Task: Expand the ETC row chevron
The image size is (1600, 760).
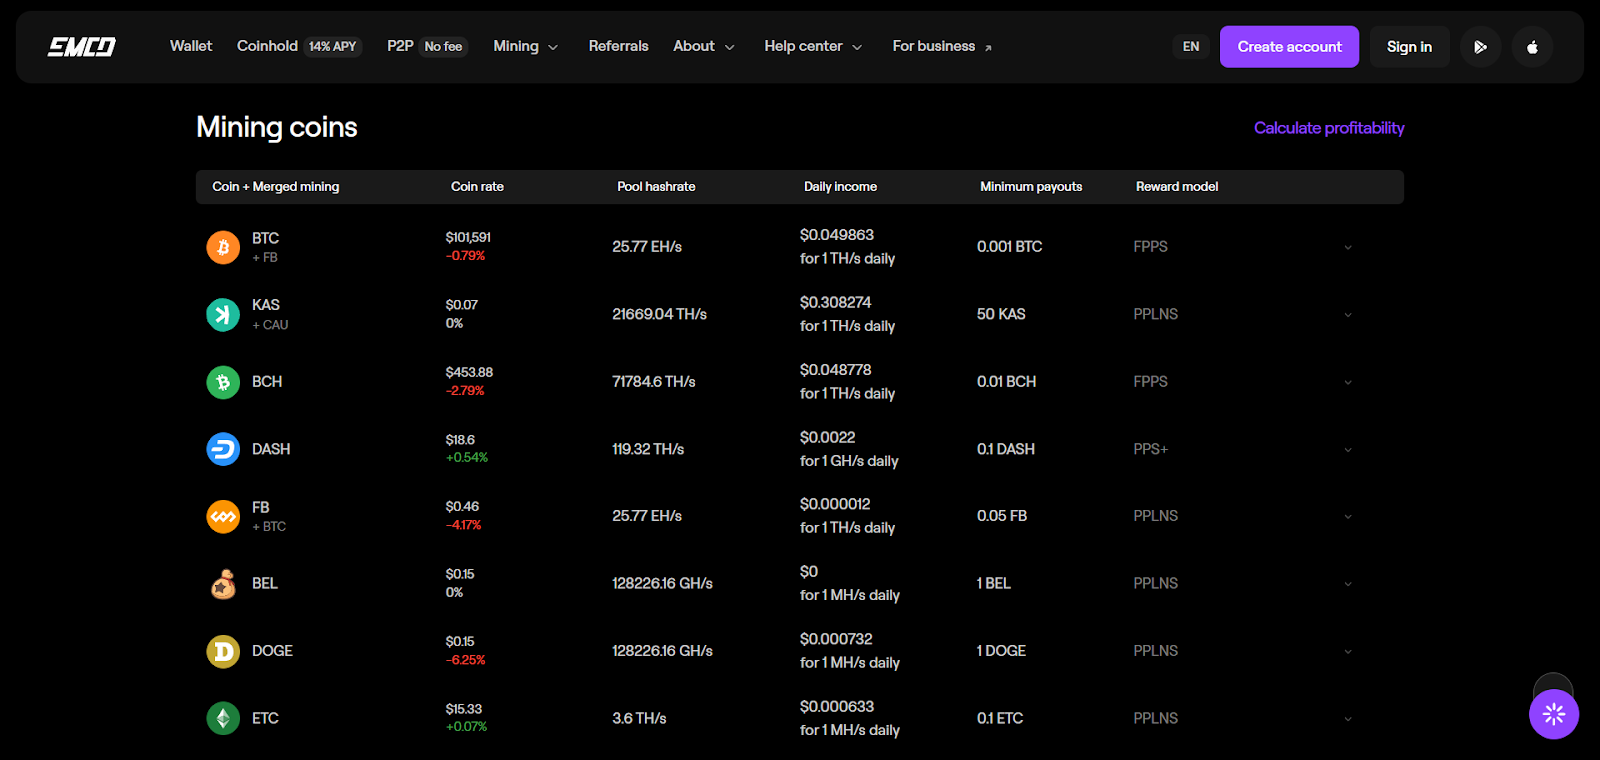Action: [x=1347, y=718]
